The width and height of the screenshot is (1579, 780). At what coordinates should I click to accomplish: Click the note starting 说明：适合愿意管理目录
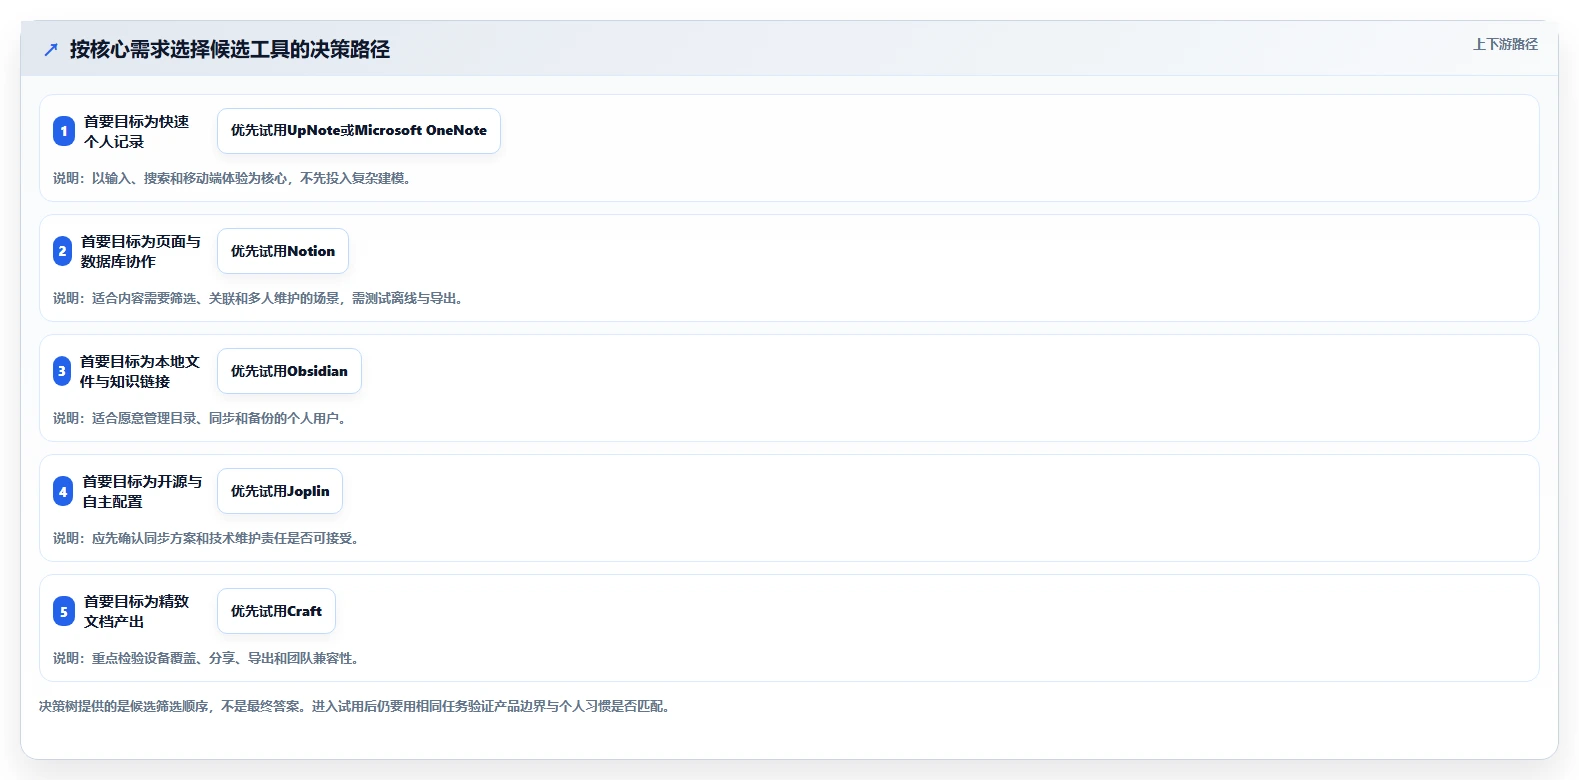tap(200, 418)
